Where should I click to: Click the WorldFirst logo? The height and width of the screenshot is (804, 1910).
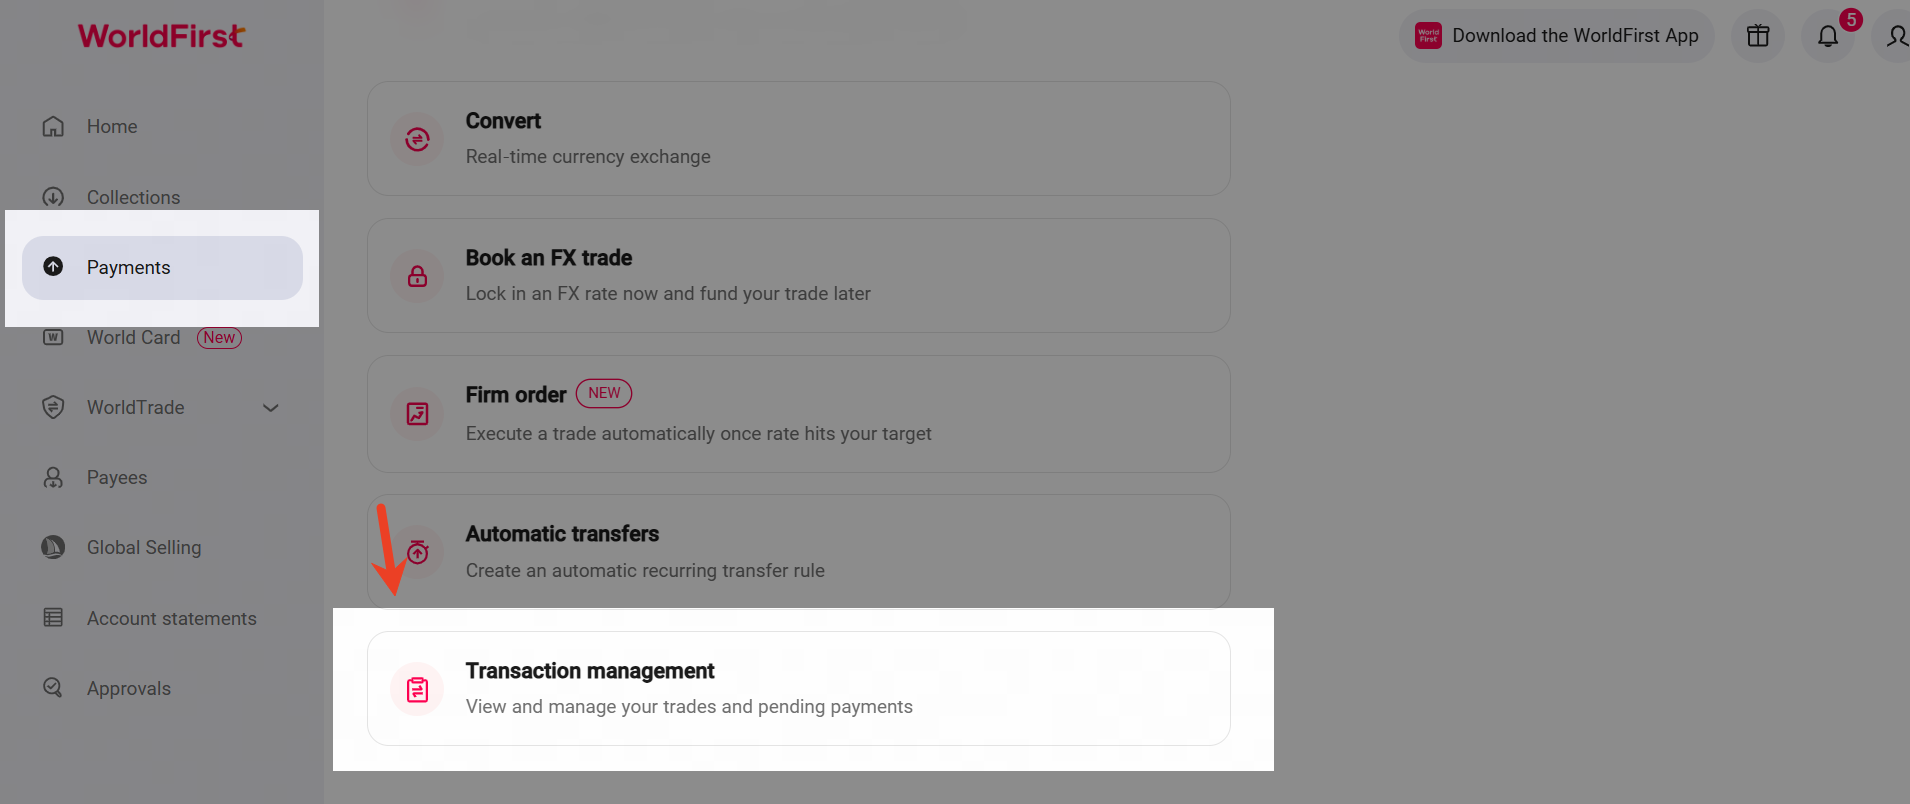click(x=161, y=36)
